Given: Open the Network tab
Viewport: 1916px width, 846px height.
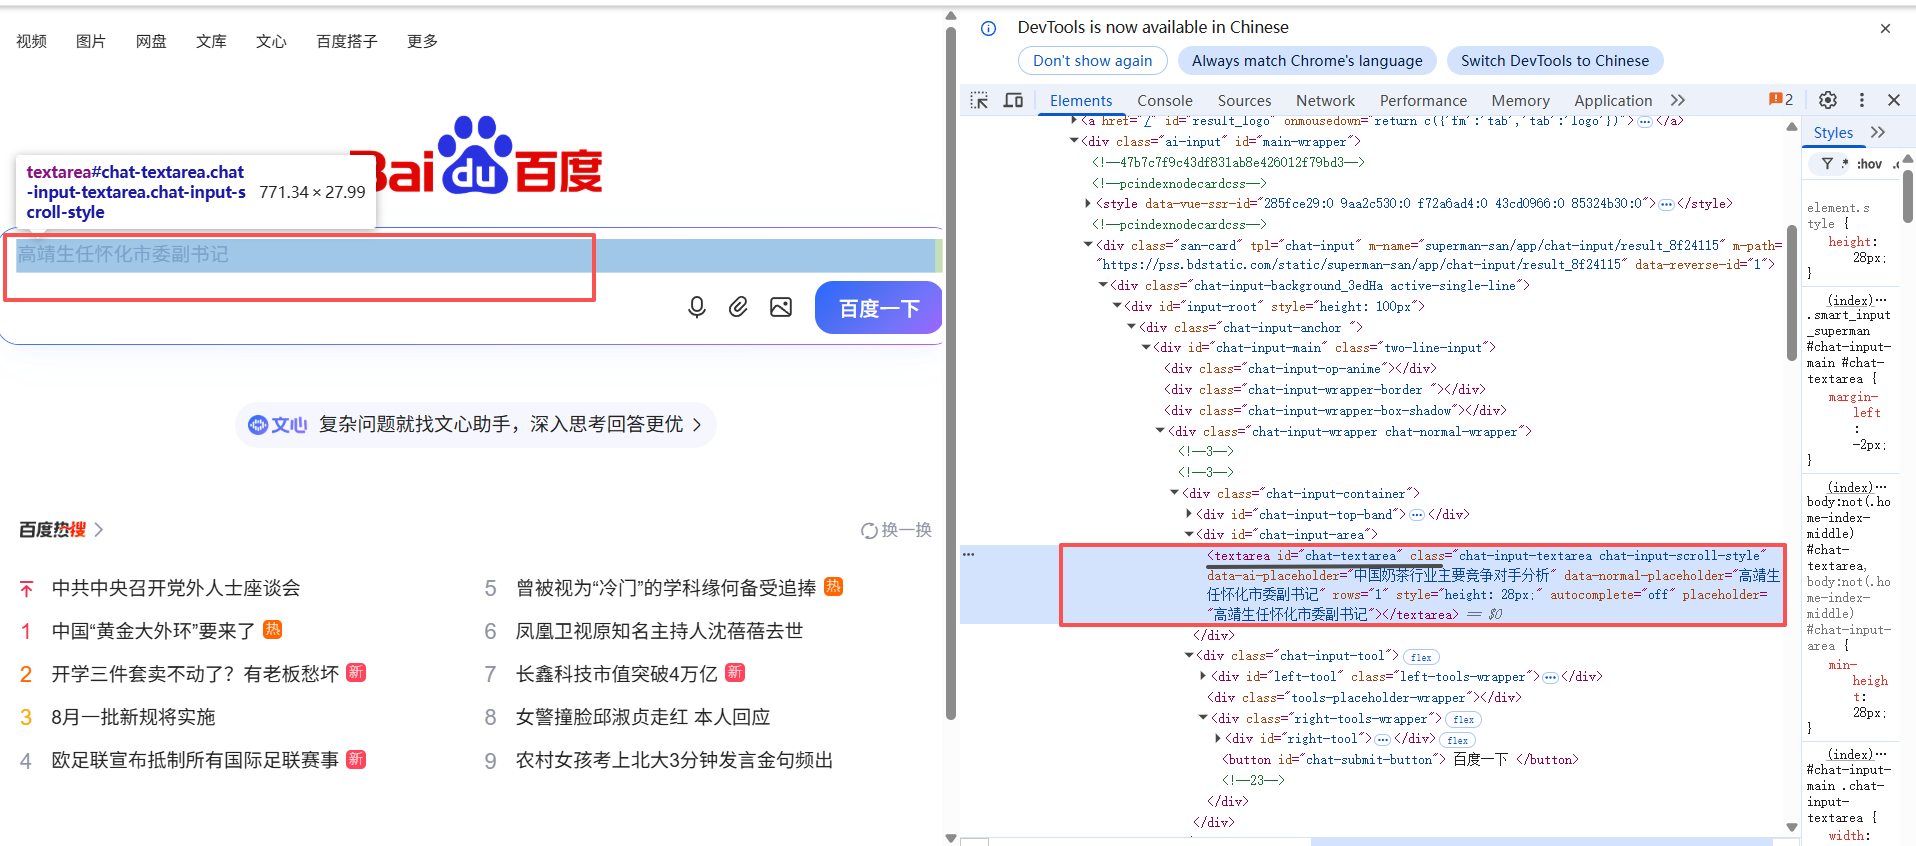Looking at the screenshot, I should click(x=1325, y=100).
